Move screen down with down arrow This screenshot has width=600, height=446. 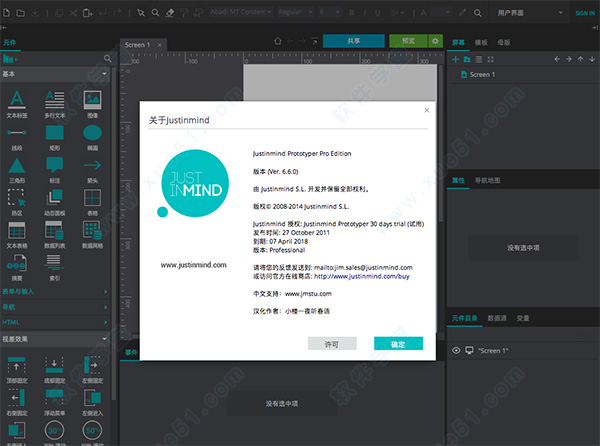[x=592, y=59]
